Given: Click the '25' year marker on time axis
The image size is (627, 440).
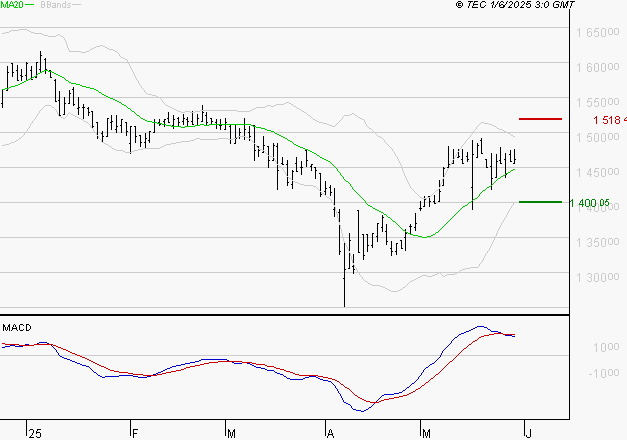Looking at the screenshot, I should pyautogui.click(x=35, y=432).
